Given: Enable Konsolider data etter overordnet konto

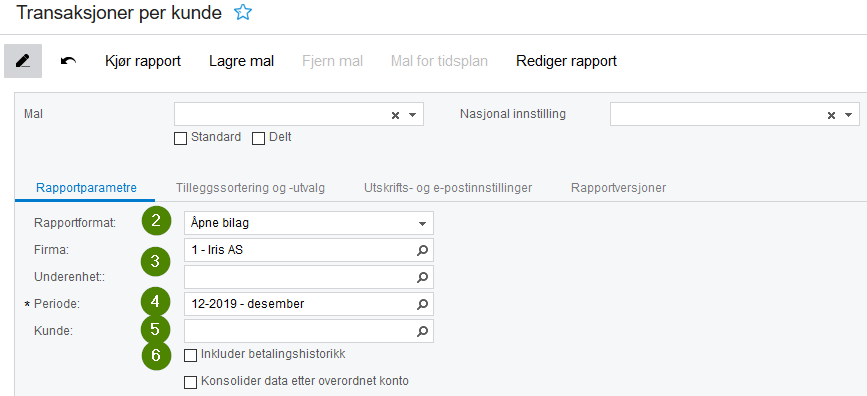Looking at the screenshot, I should (190, 382).
